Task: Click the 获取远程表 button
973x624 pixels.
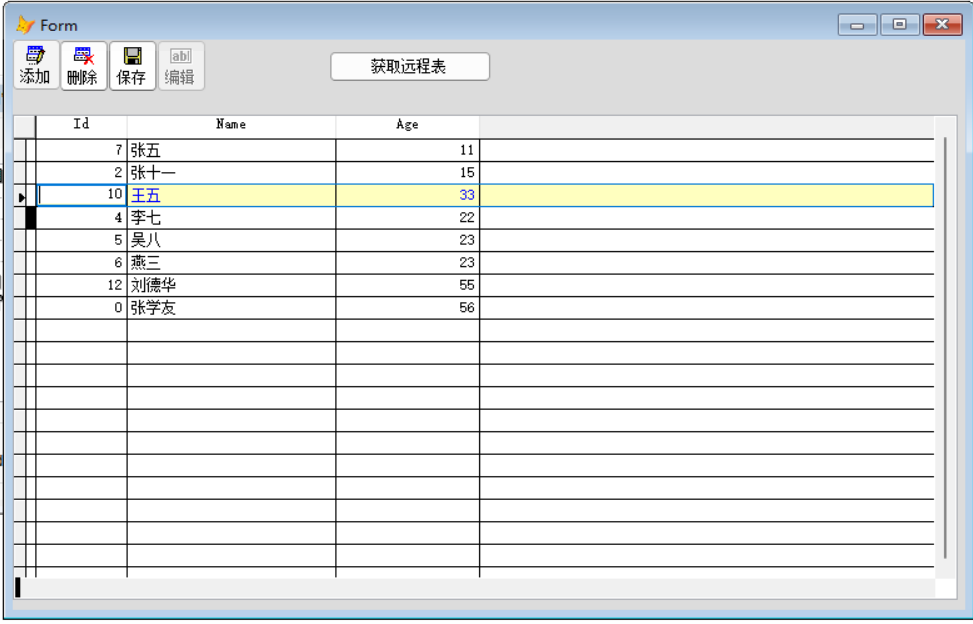Action: (x=410, y=66)
